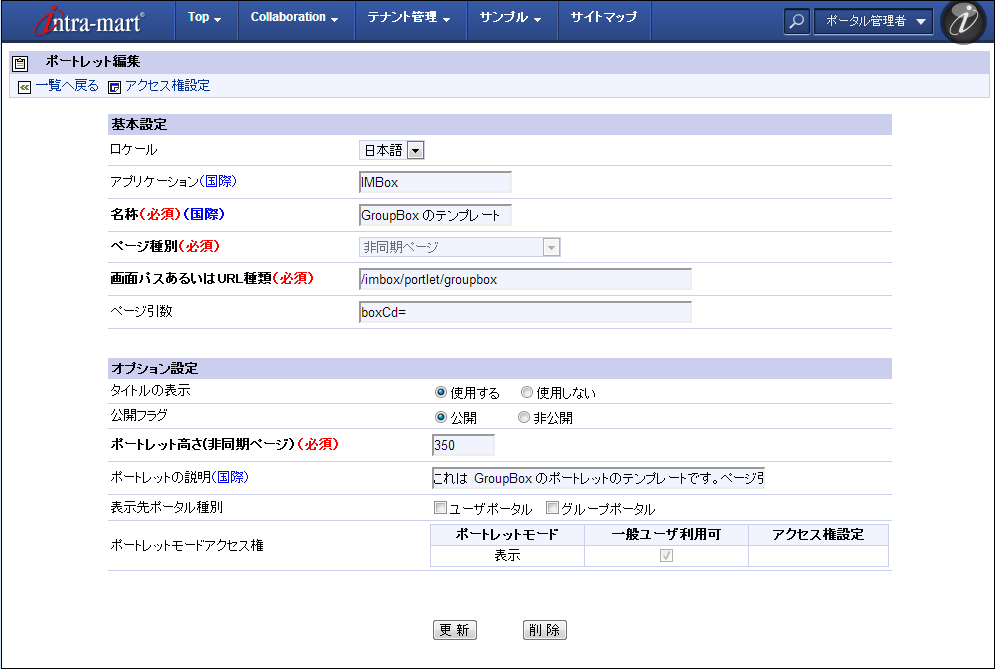This screenshot has width=995, height=669.
Task: Click the back-to-list arrow icon
Action: click(24, 87)
